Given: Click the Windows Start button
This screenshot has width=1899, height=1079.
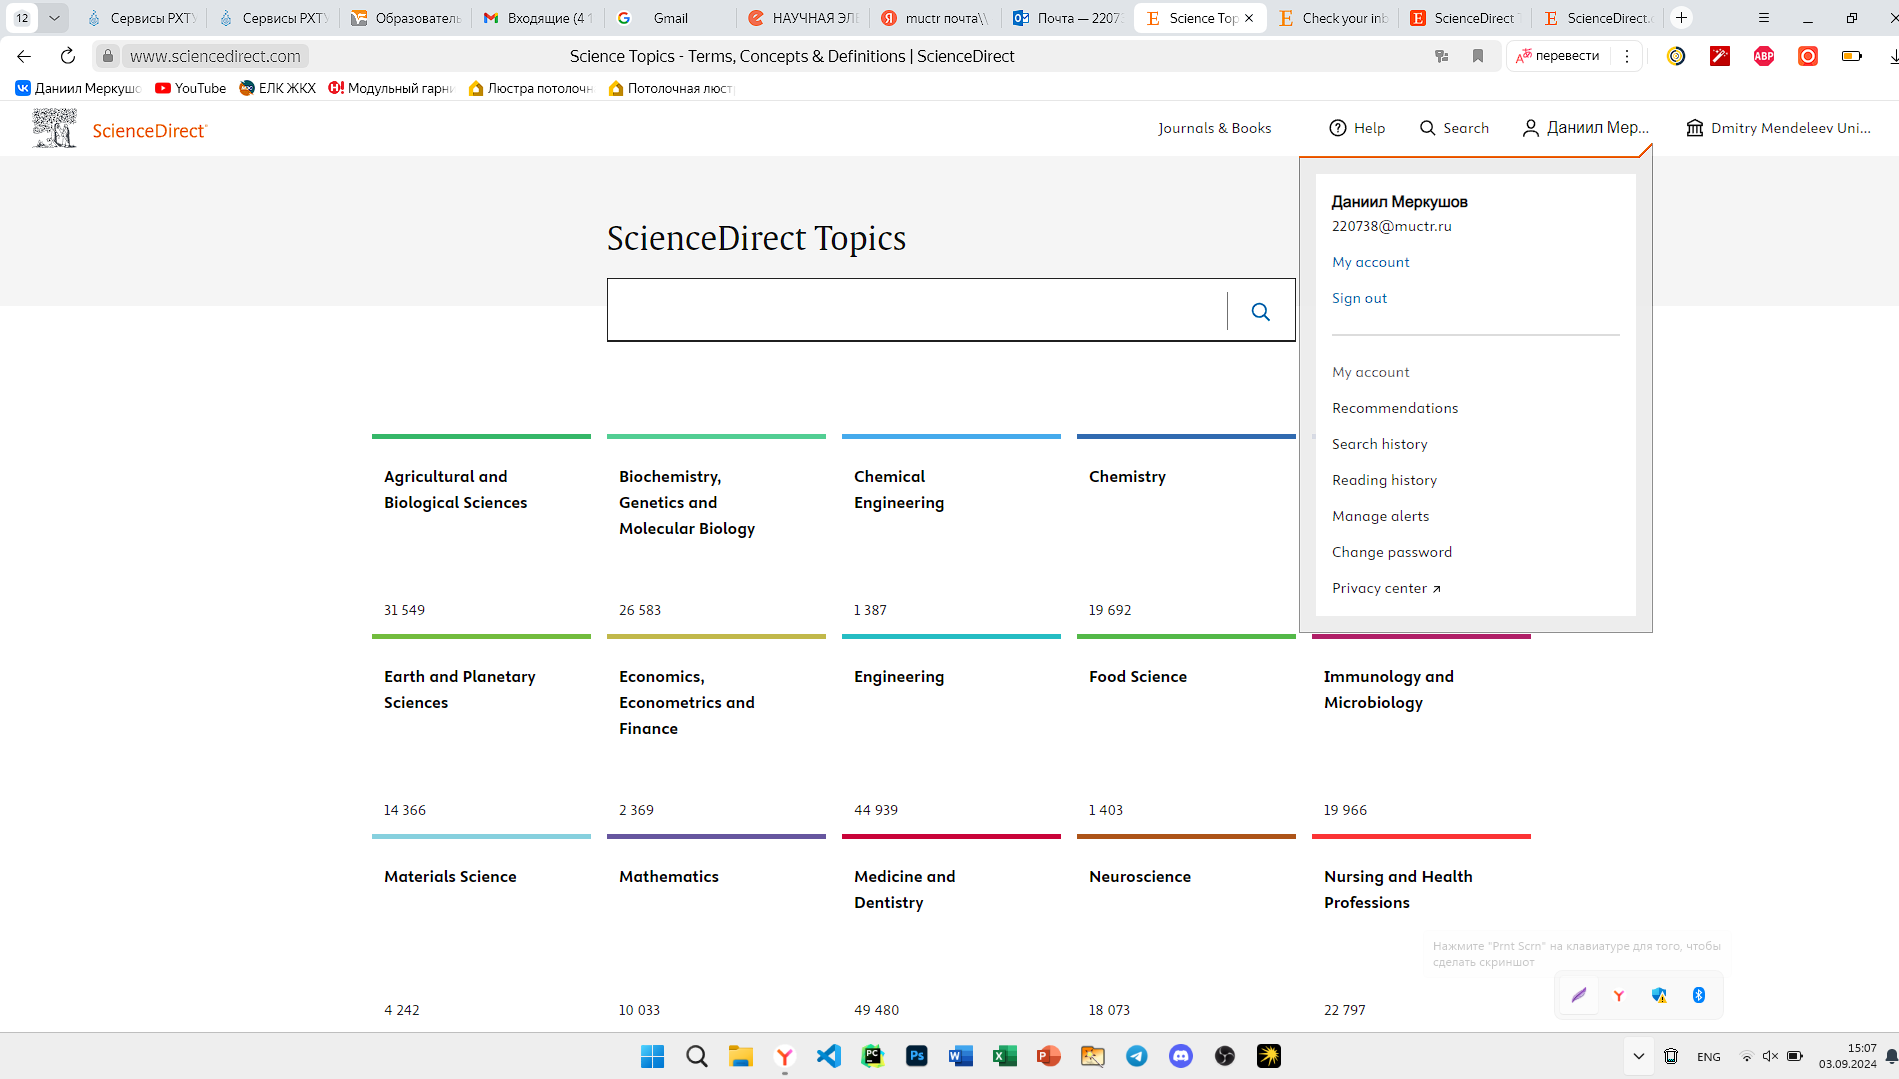Looking at the screenshot, I should point(652,1056).
